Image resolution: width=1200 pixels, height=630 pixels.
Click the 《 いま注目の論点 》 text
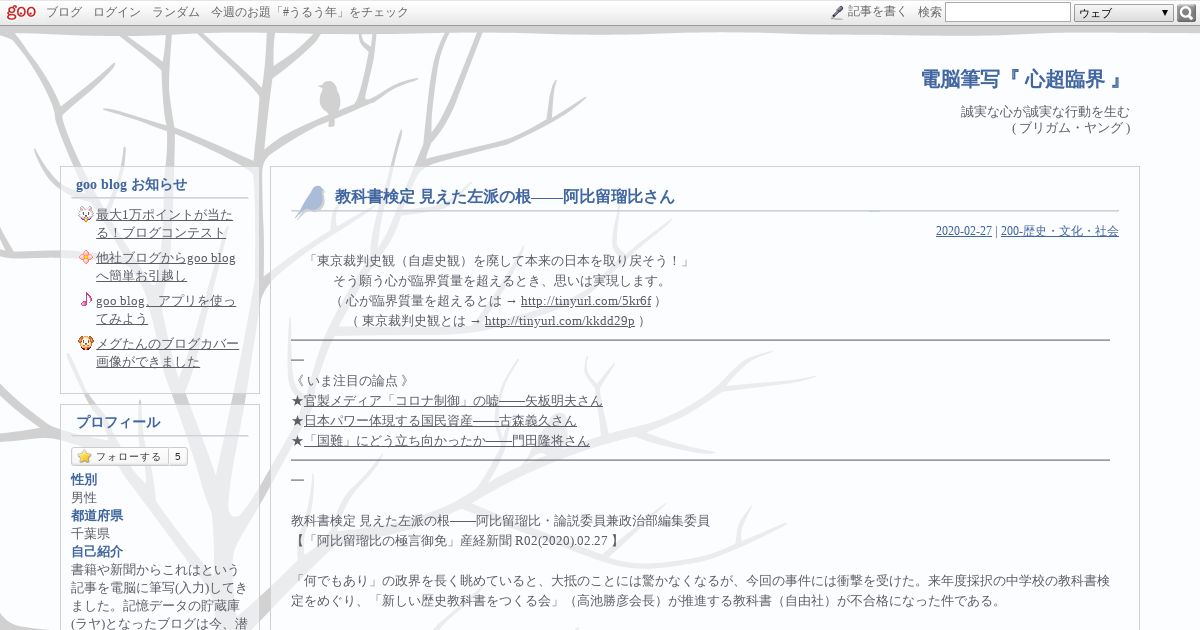point(350,381)
